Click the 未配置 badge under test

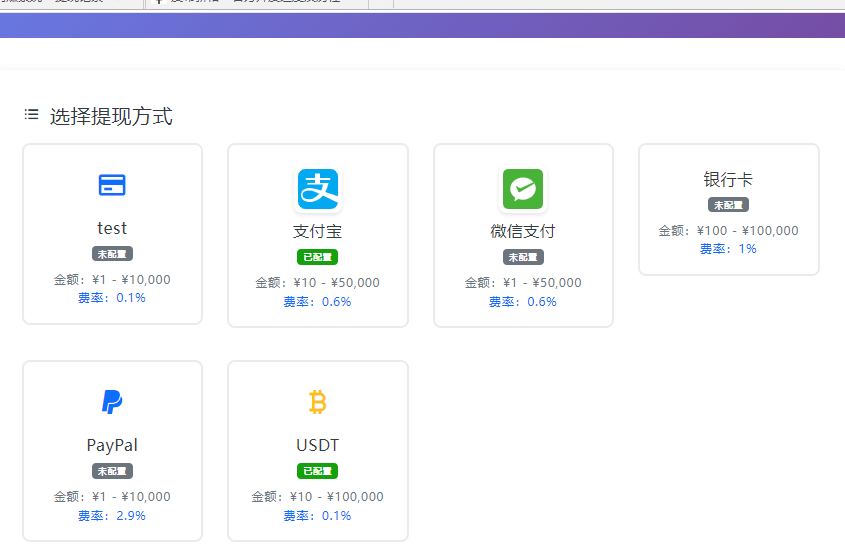coord(112,254)
